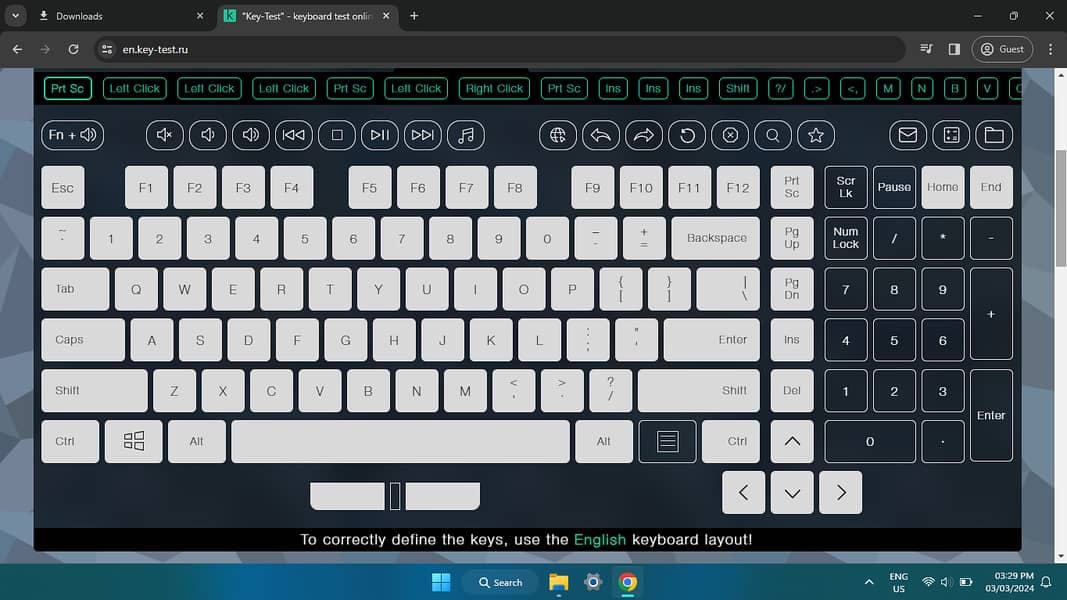Image resolution: width=1067 pixels, height=600 pixels.
Task: Click the context menu key icon
Action: [667, 441]
